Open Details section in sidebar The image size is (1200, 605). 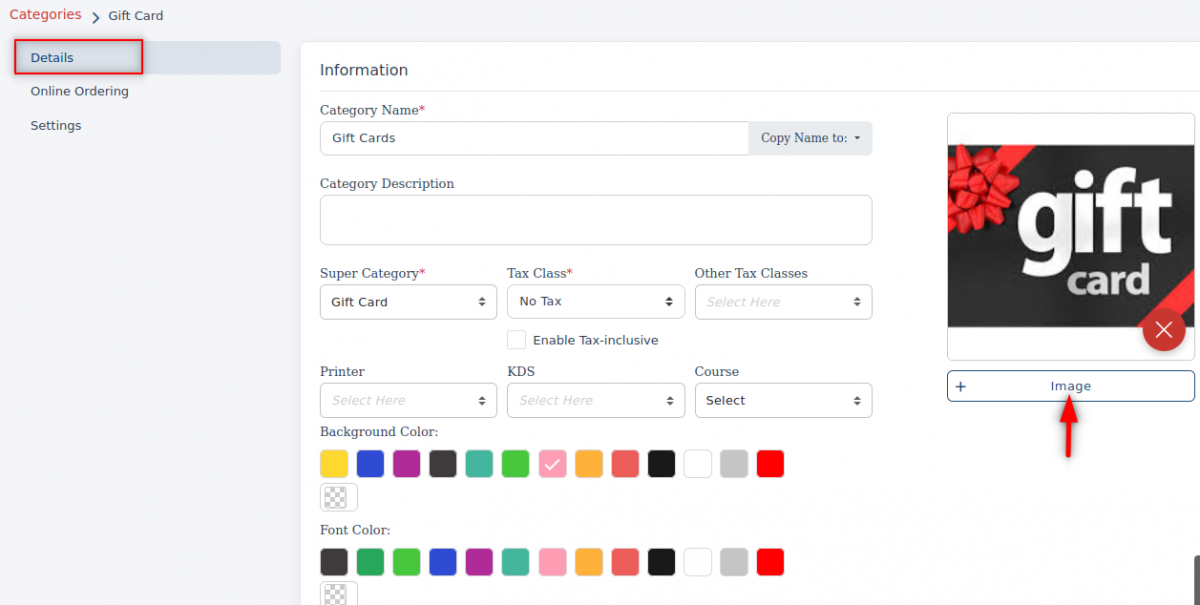pyautogui.click(x=52, y=58)
